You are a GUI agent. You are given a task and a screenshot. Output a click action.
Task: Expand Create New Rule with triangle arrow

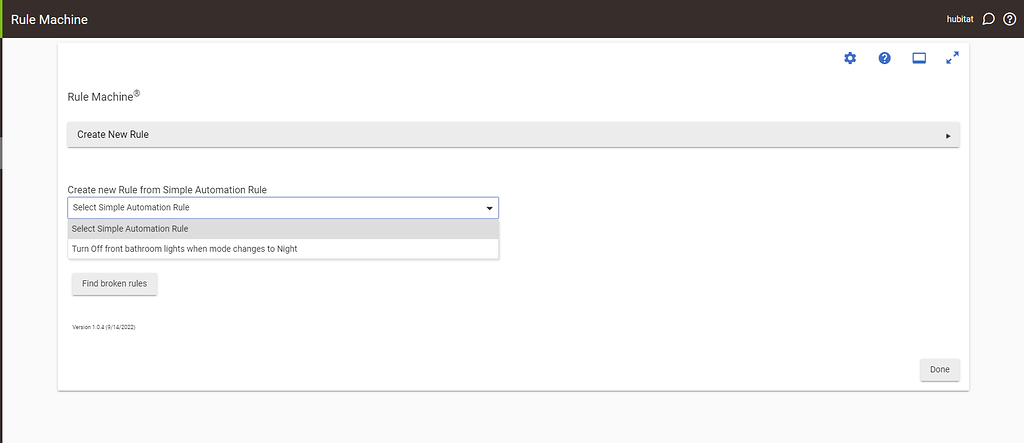(x=948, y=136)
